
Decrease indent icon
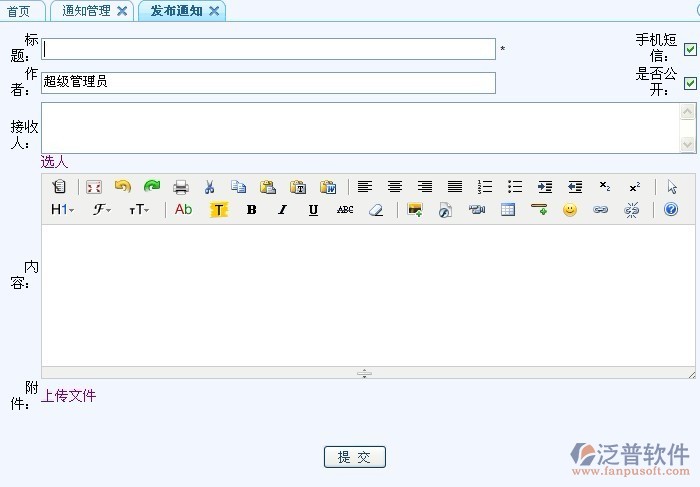point(575,187)
